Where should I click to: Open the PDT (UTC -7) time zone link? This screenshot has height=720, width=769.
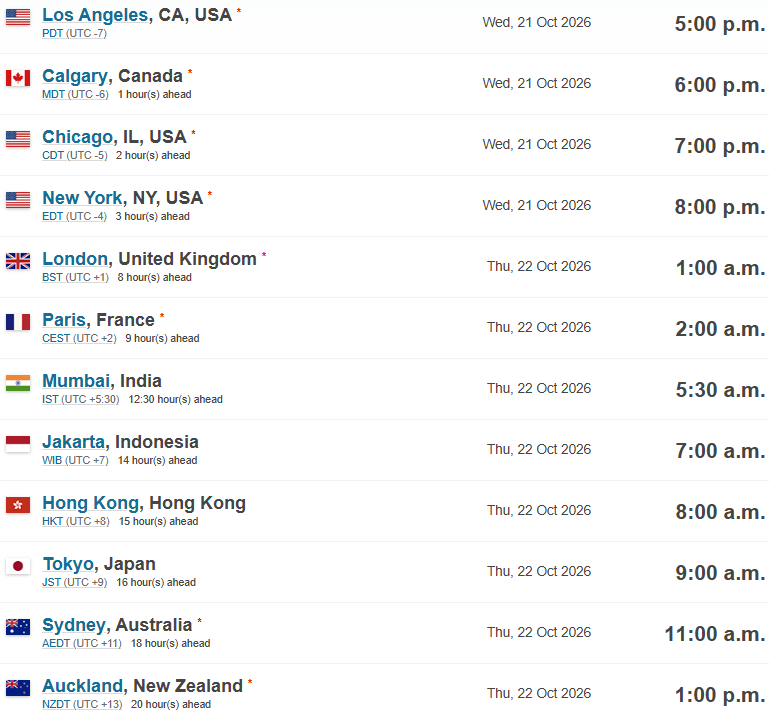tap(74, 33)
